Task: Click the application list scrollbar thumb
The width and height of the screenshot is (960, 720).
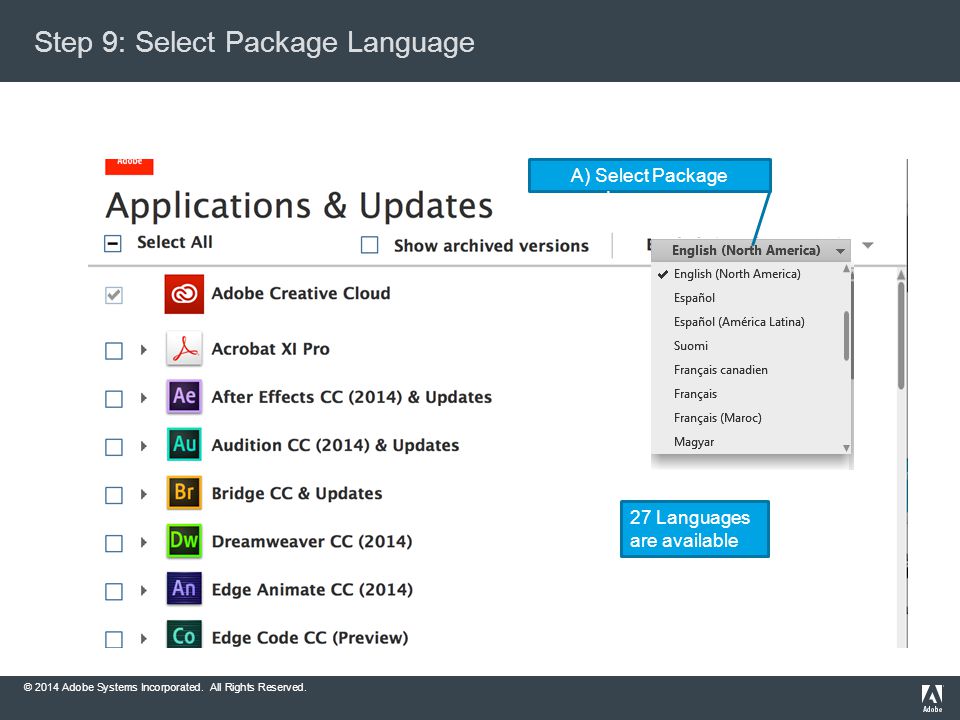Action: pos(901,335)
